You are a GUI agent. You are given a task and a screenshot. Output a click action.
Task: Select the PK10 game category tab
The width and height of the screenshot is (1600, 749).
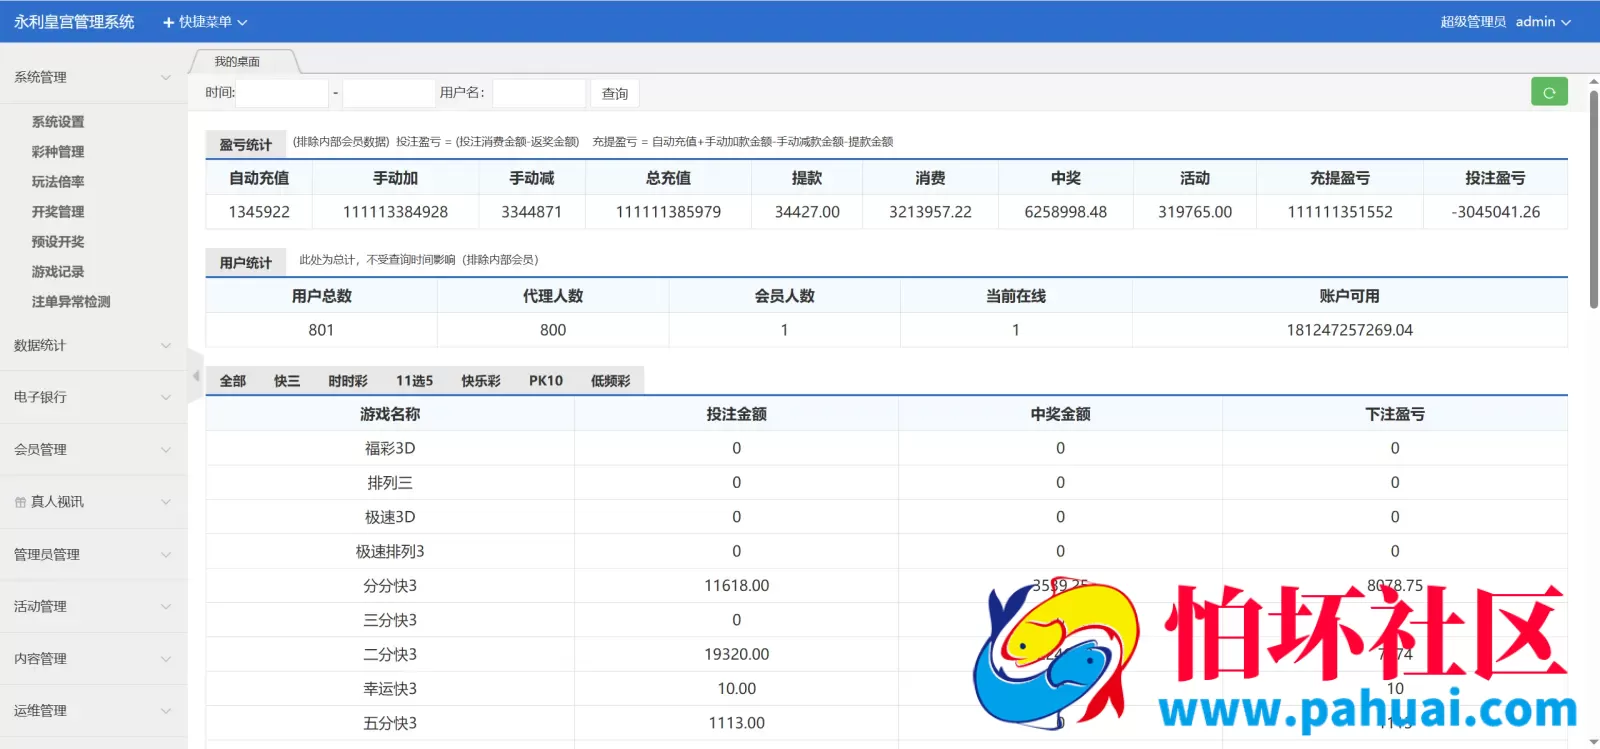[546, 381]
